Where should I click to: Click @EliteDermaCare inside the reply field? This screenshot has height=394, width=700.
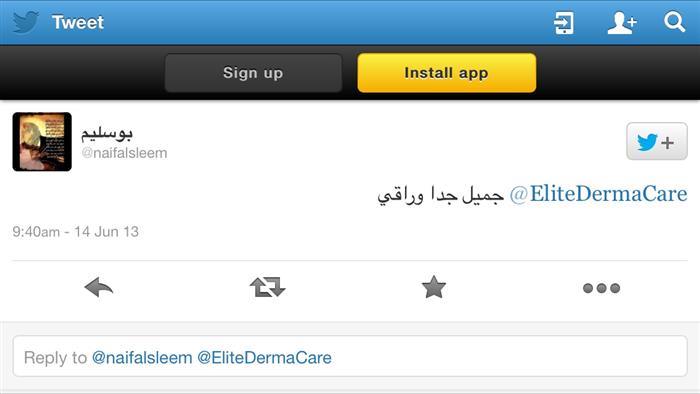(264, 357)
